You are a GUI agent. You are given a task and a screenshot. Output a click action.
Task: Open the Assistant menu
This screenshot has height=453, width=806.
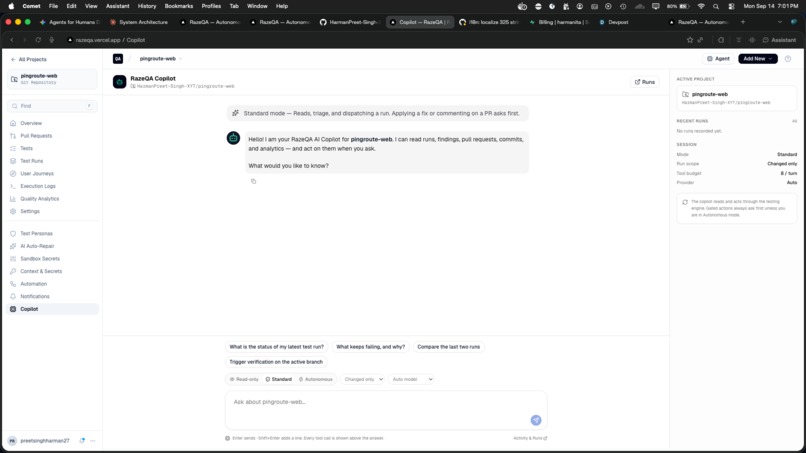point(118,6)
